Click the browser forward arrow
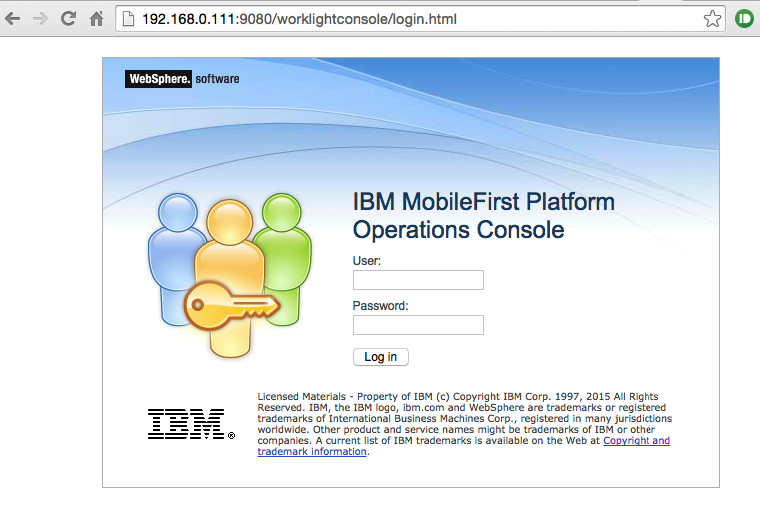This screenshot has width=760, height=528. pos(40,19)
